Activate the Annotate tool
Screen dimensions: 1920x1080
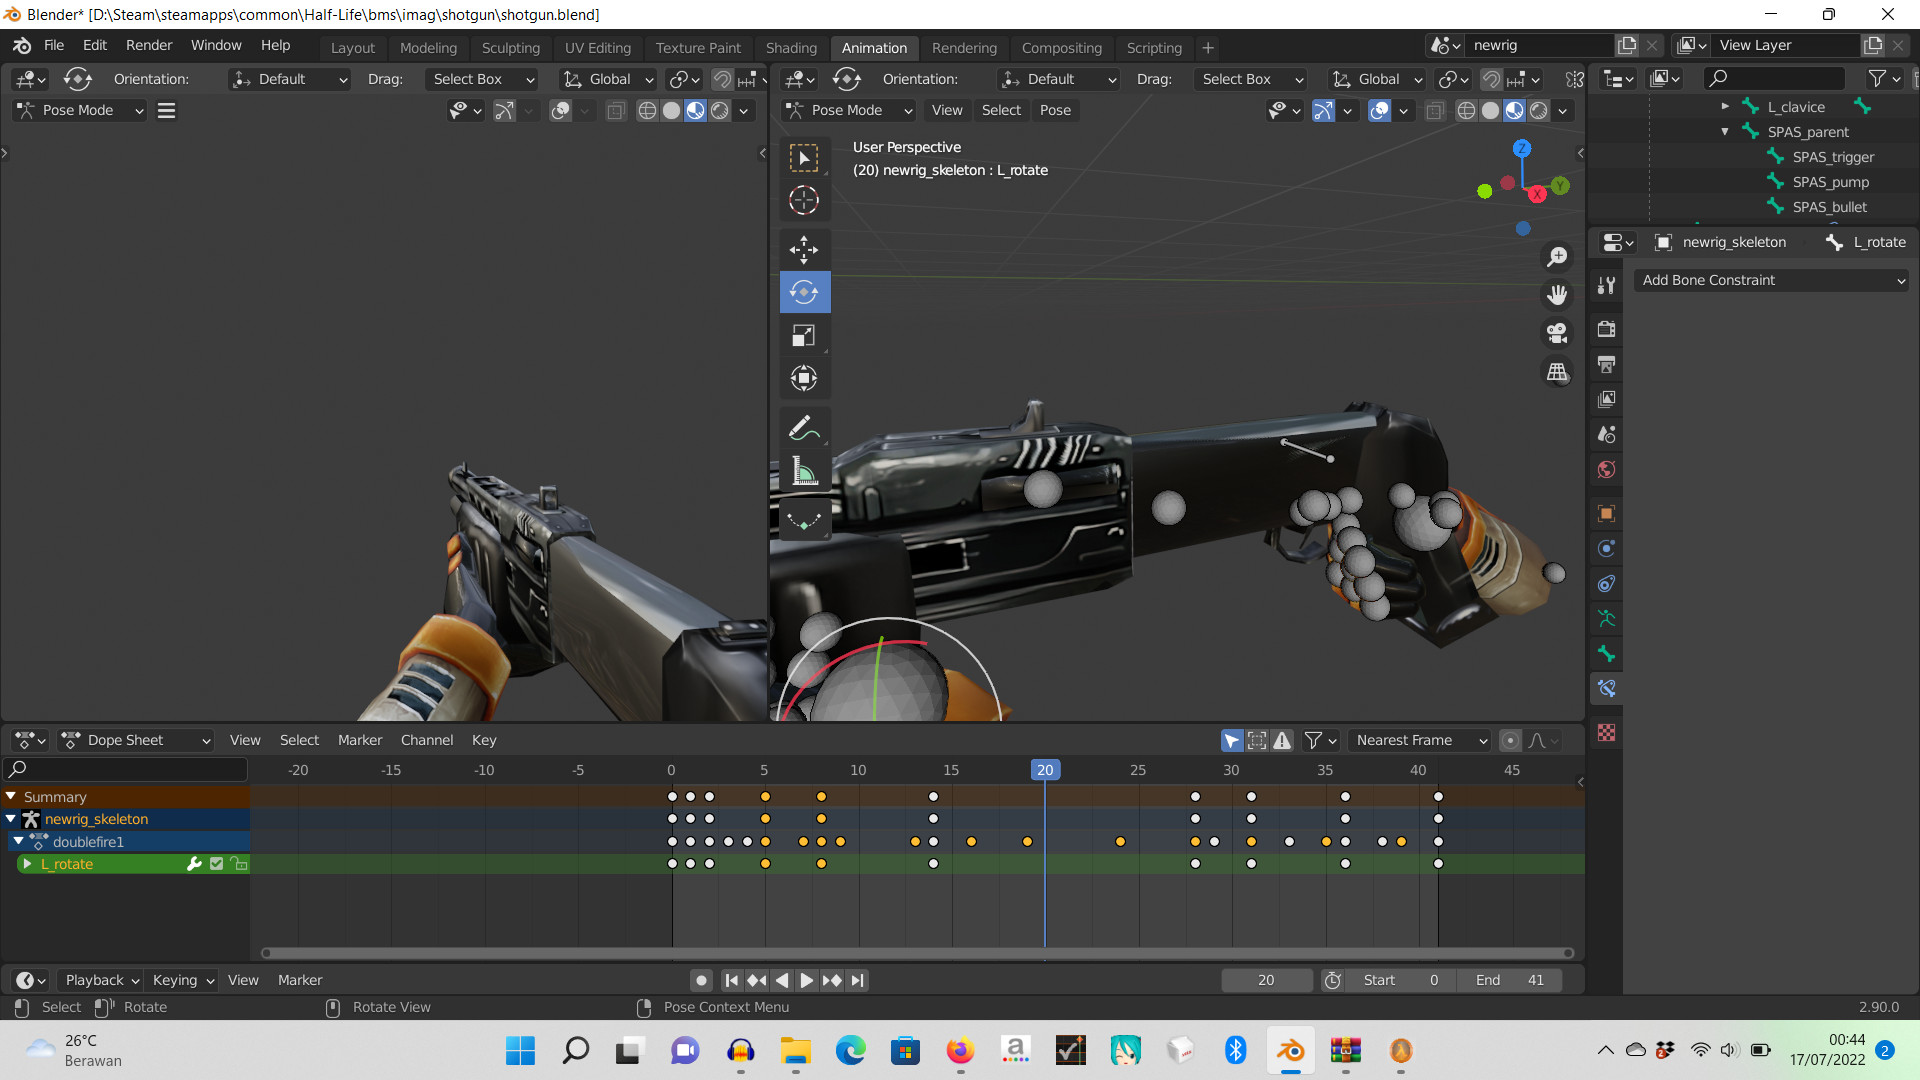pyautogui.click(x=805, y=428)
